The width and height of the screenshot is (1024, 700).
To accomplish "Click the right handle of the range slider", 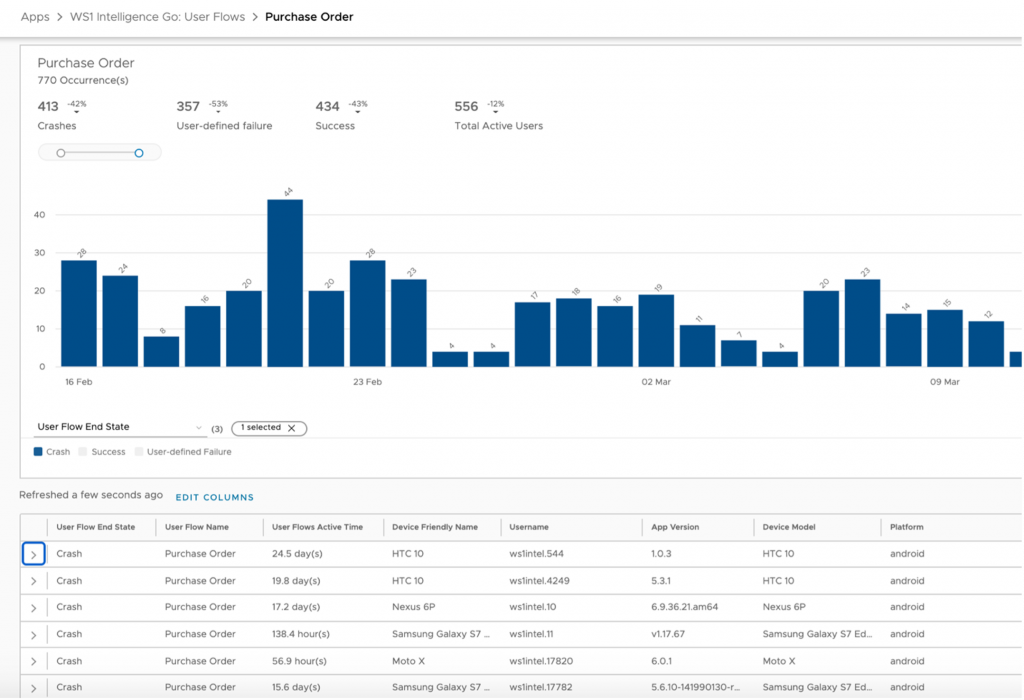I will (139, 153).
